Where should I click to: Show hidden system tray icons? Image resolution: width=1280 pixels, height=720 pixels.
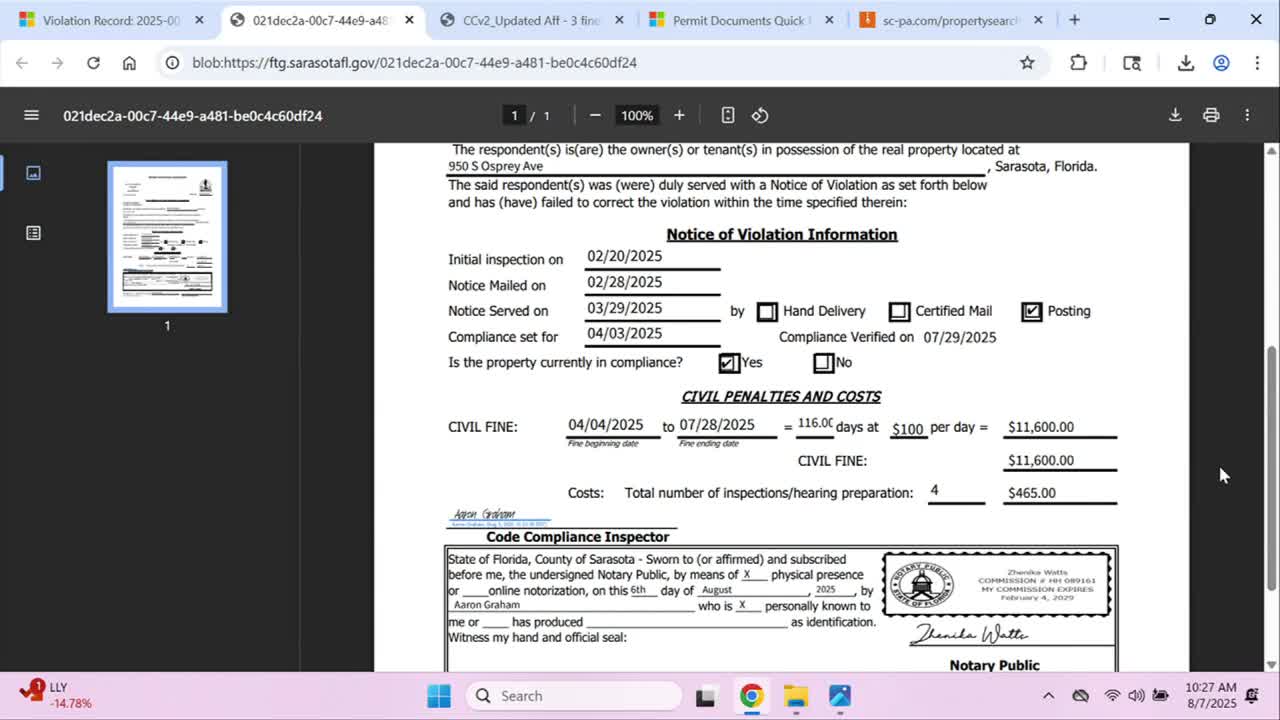tap(1048, 696)
